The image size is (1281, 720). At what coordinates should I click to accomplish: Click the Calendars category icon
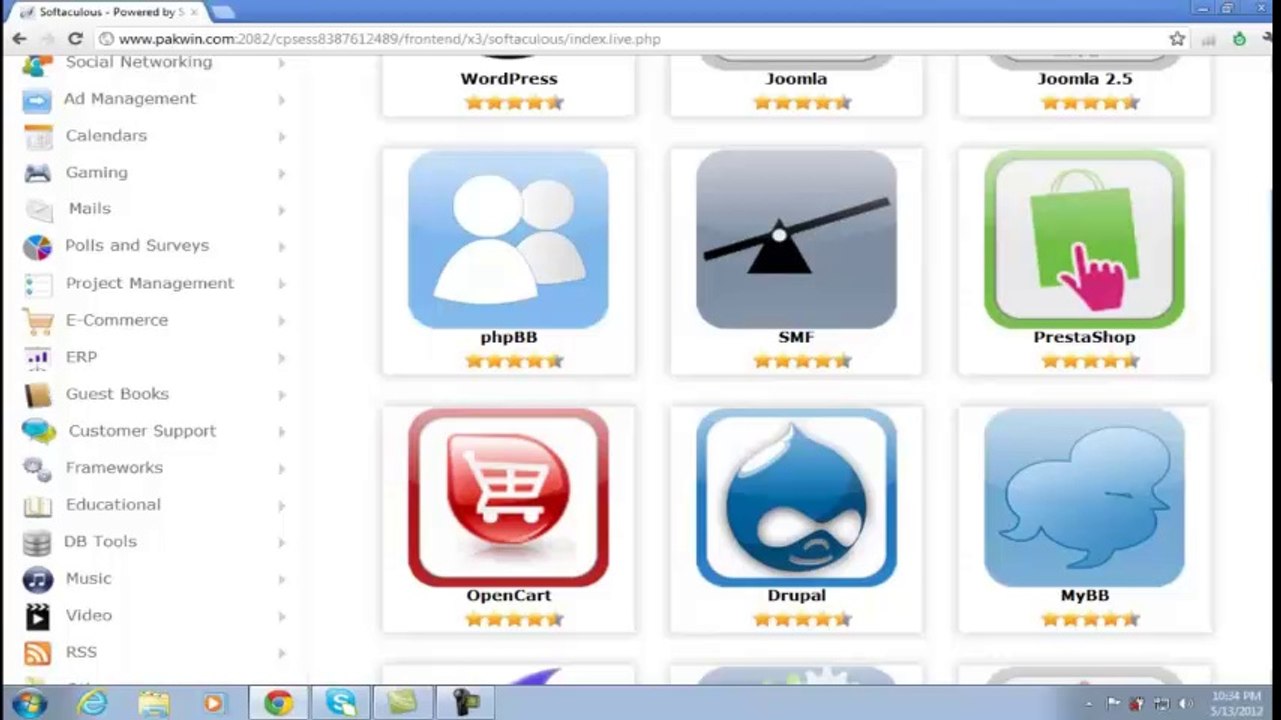37,137
